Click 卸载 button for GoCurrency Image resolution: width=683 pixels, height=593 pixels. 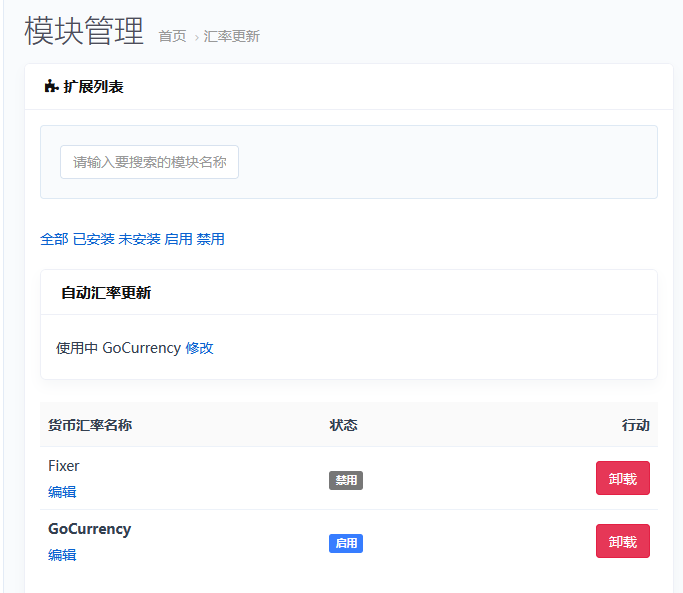tap(622, 541)
